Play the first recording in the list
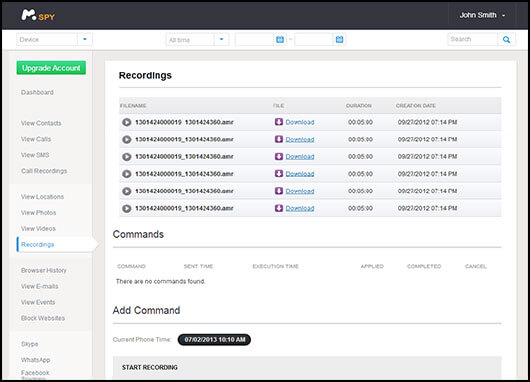This screenshot has width=530, height=382. point(126,122)
